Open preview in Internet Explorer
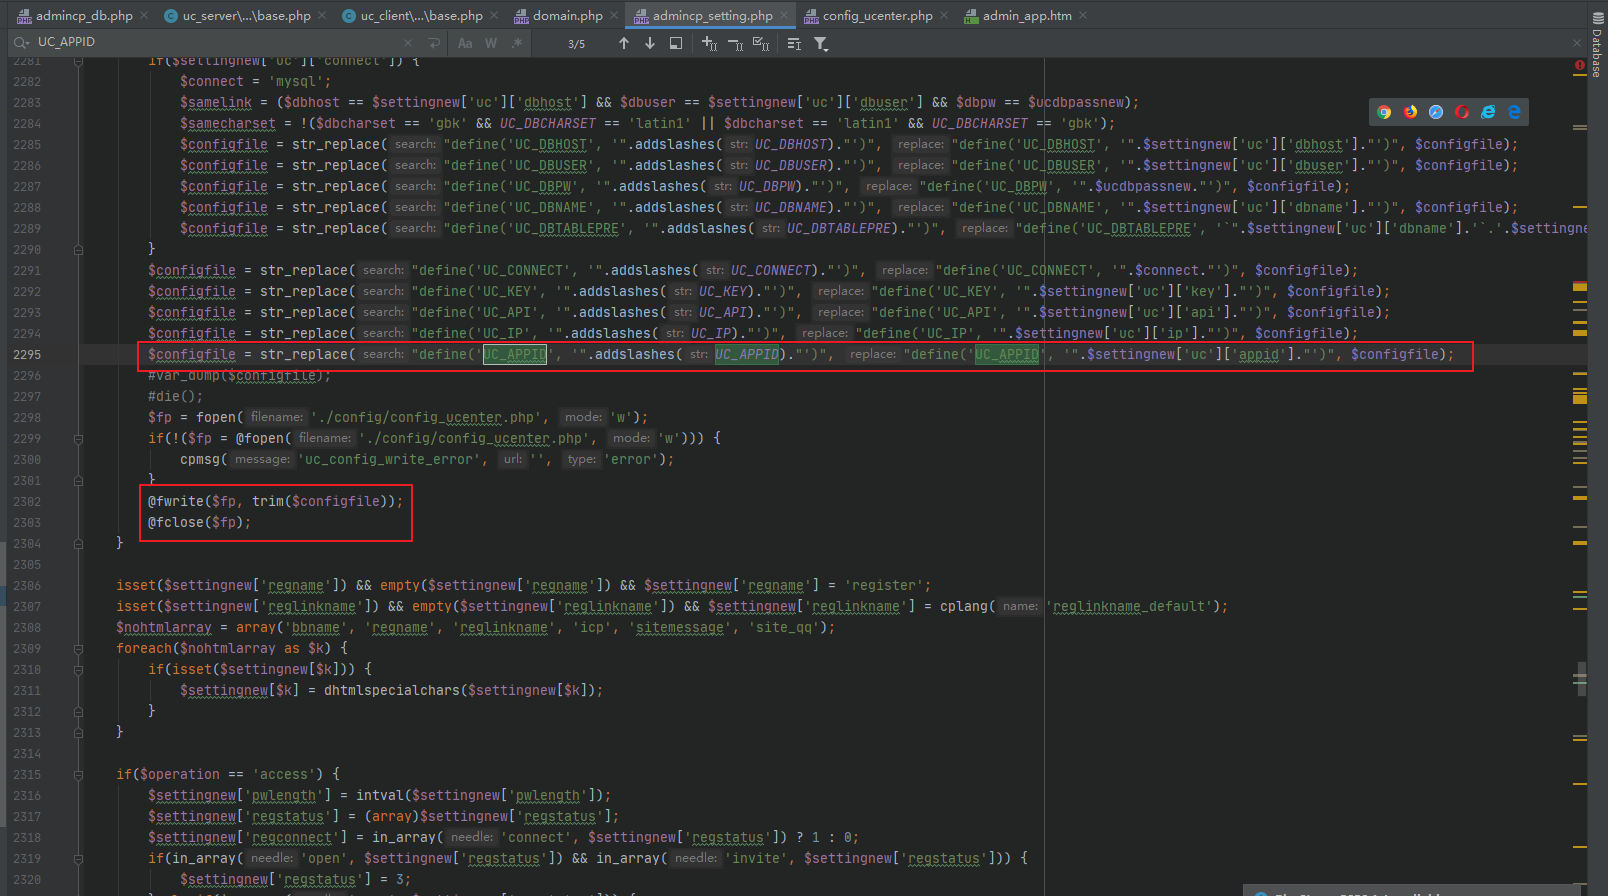The width and height of the screenshot is (1608, 896). tap(1488, 112)
